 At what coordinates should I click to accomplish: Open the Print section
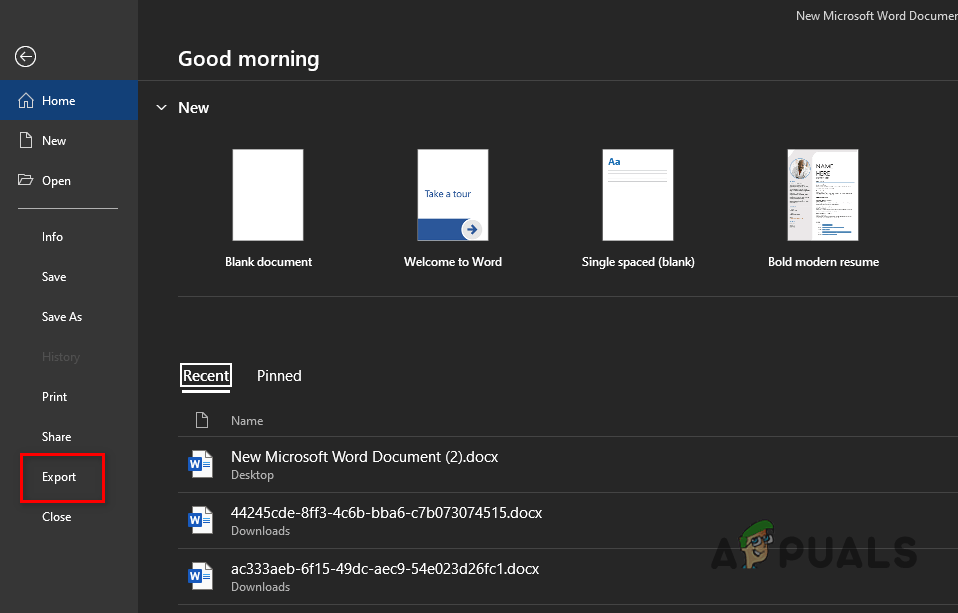tap(54, 396)
